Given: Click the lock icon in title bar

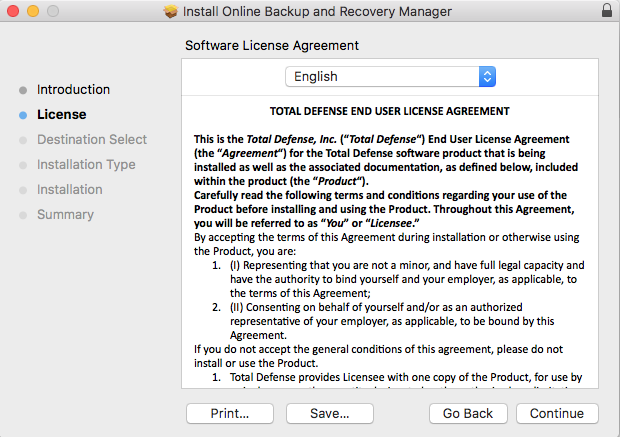Looking at the screenshot, I should coord(607,10).
